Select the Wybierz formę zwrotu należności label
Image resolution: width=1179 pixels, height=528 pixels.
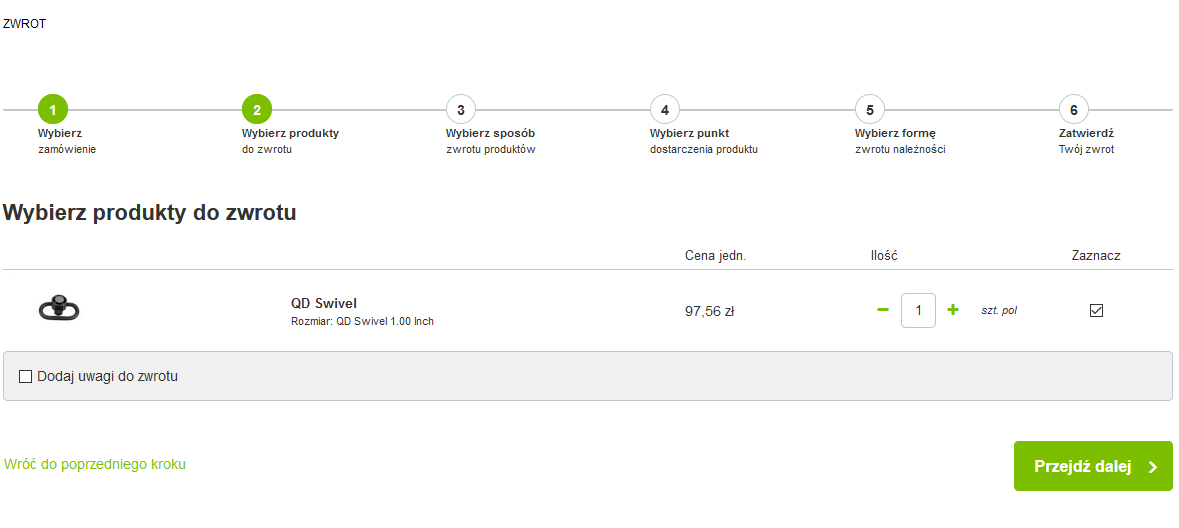click(899, 141)
